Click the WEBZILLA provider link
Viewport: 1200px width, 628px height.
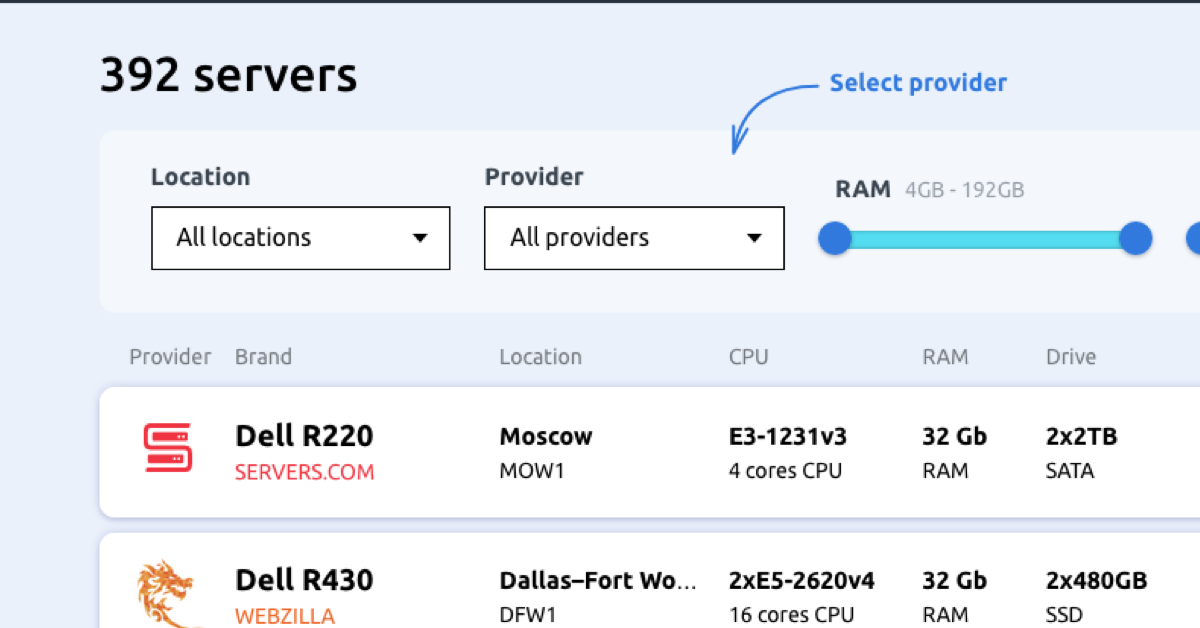point(284,616)
